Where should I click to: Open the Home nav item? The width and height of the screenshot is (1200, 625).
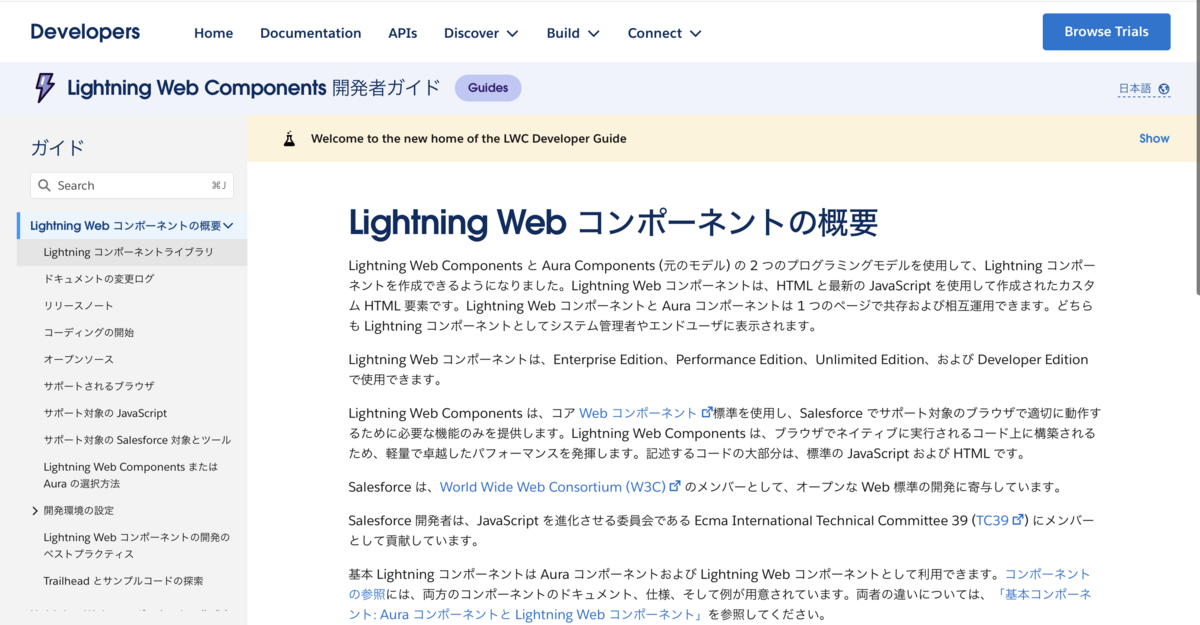(x=213, y=33)
